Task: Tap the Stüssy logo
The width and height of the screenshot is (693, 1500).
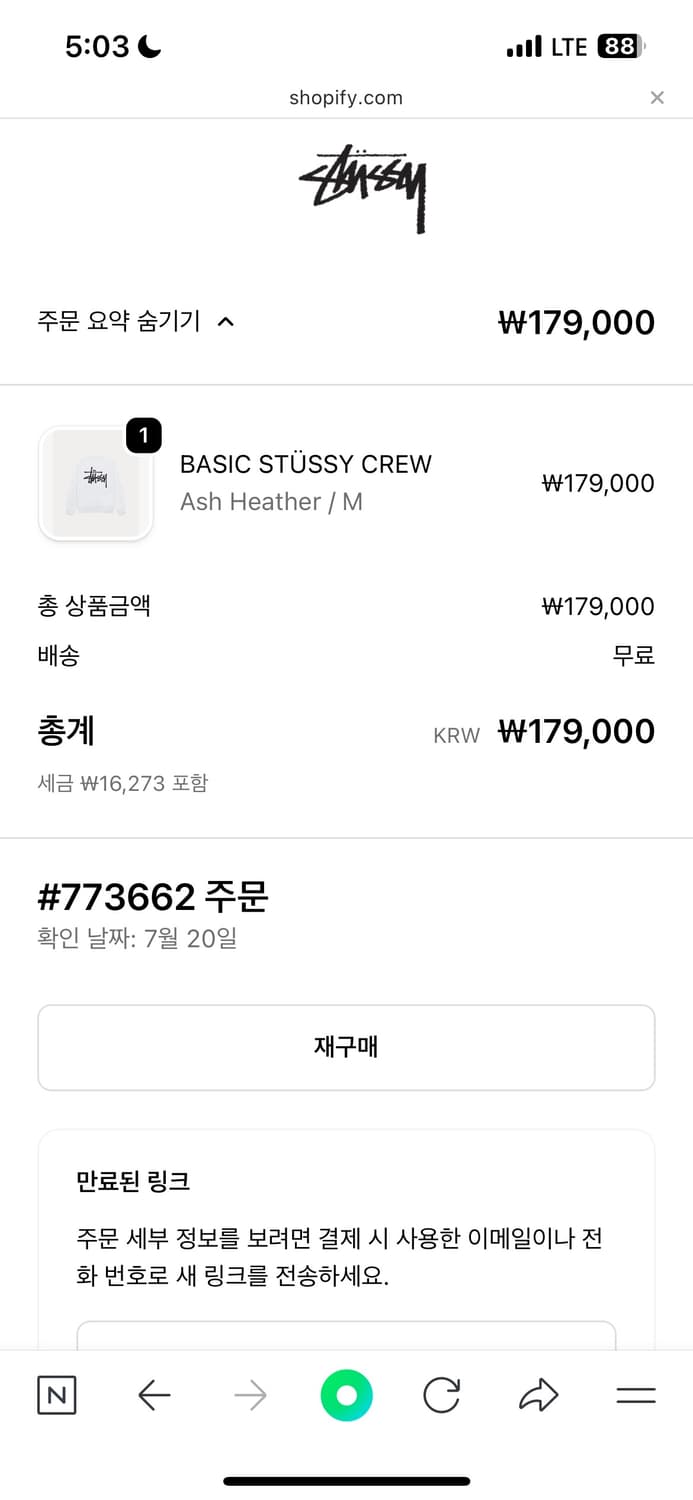Action: 363,188
